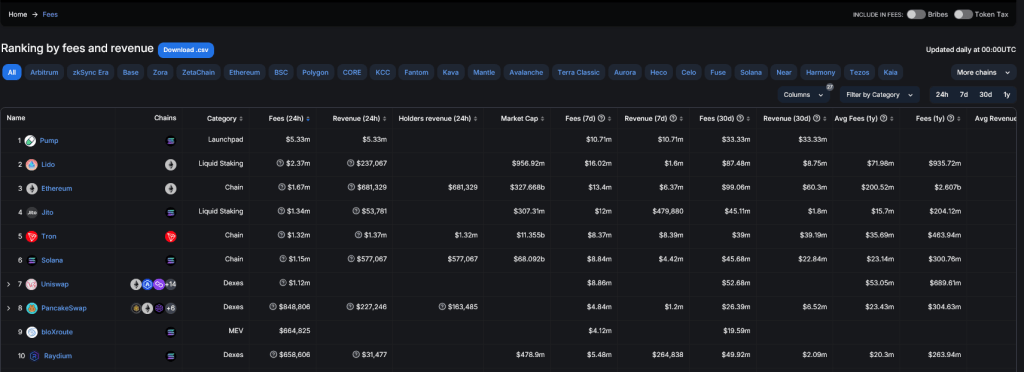Open the Columns selector dropdown
Image resolution: width=1024 pixels, height=372 pixels.
coord(803,95)
